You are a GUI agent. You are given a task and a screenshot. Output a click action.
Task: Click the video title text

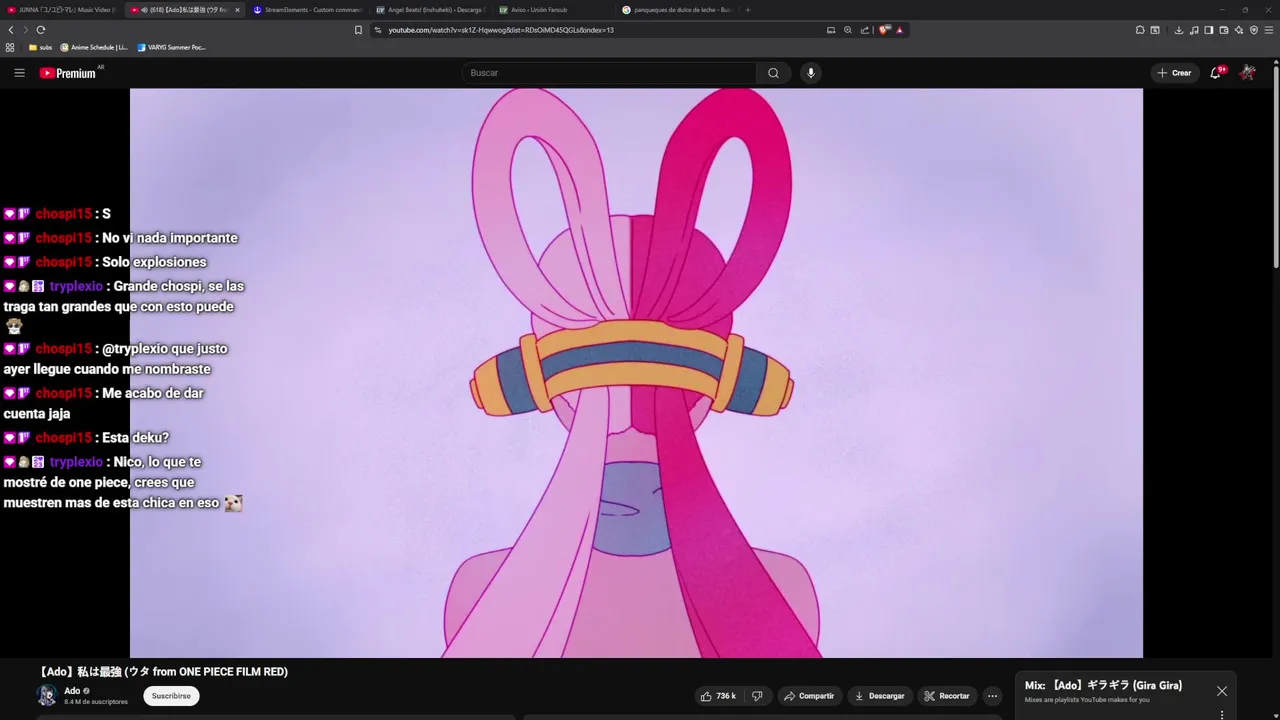click(x=162, y=672)
